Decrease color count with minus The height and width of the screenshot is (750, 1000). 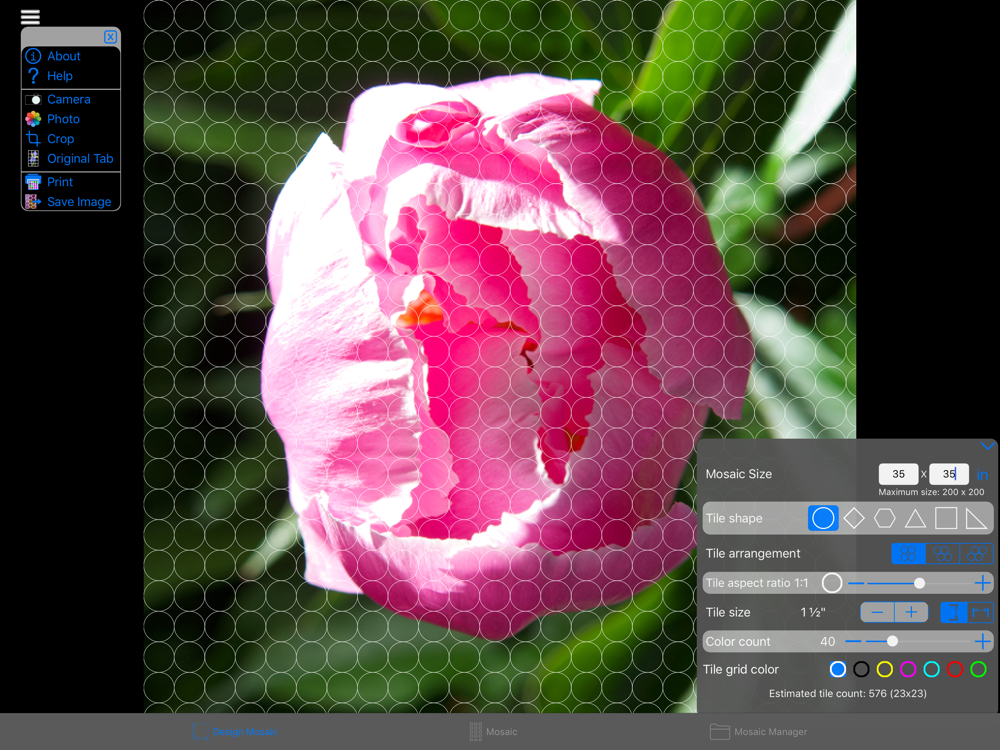pos(853,642)
